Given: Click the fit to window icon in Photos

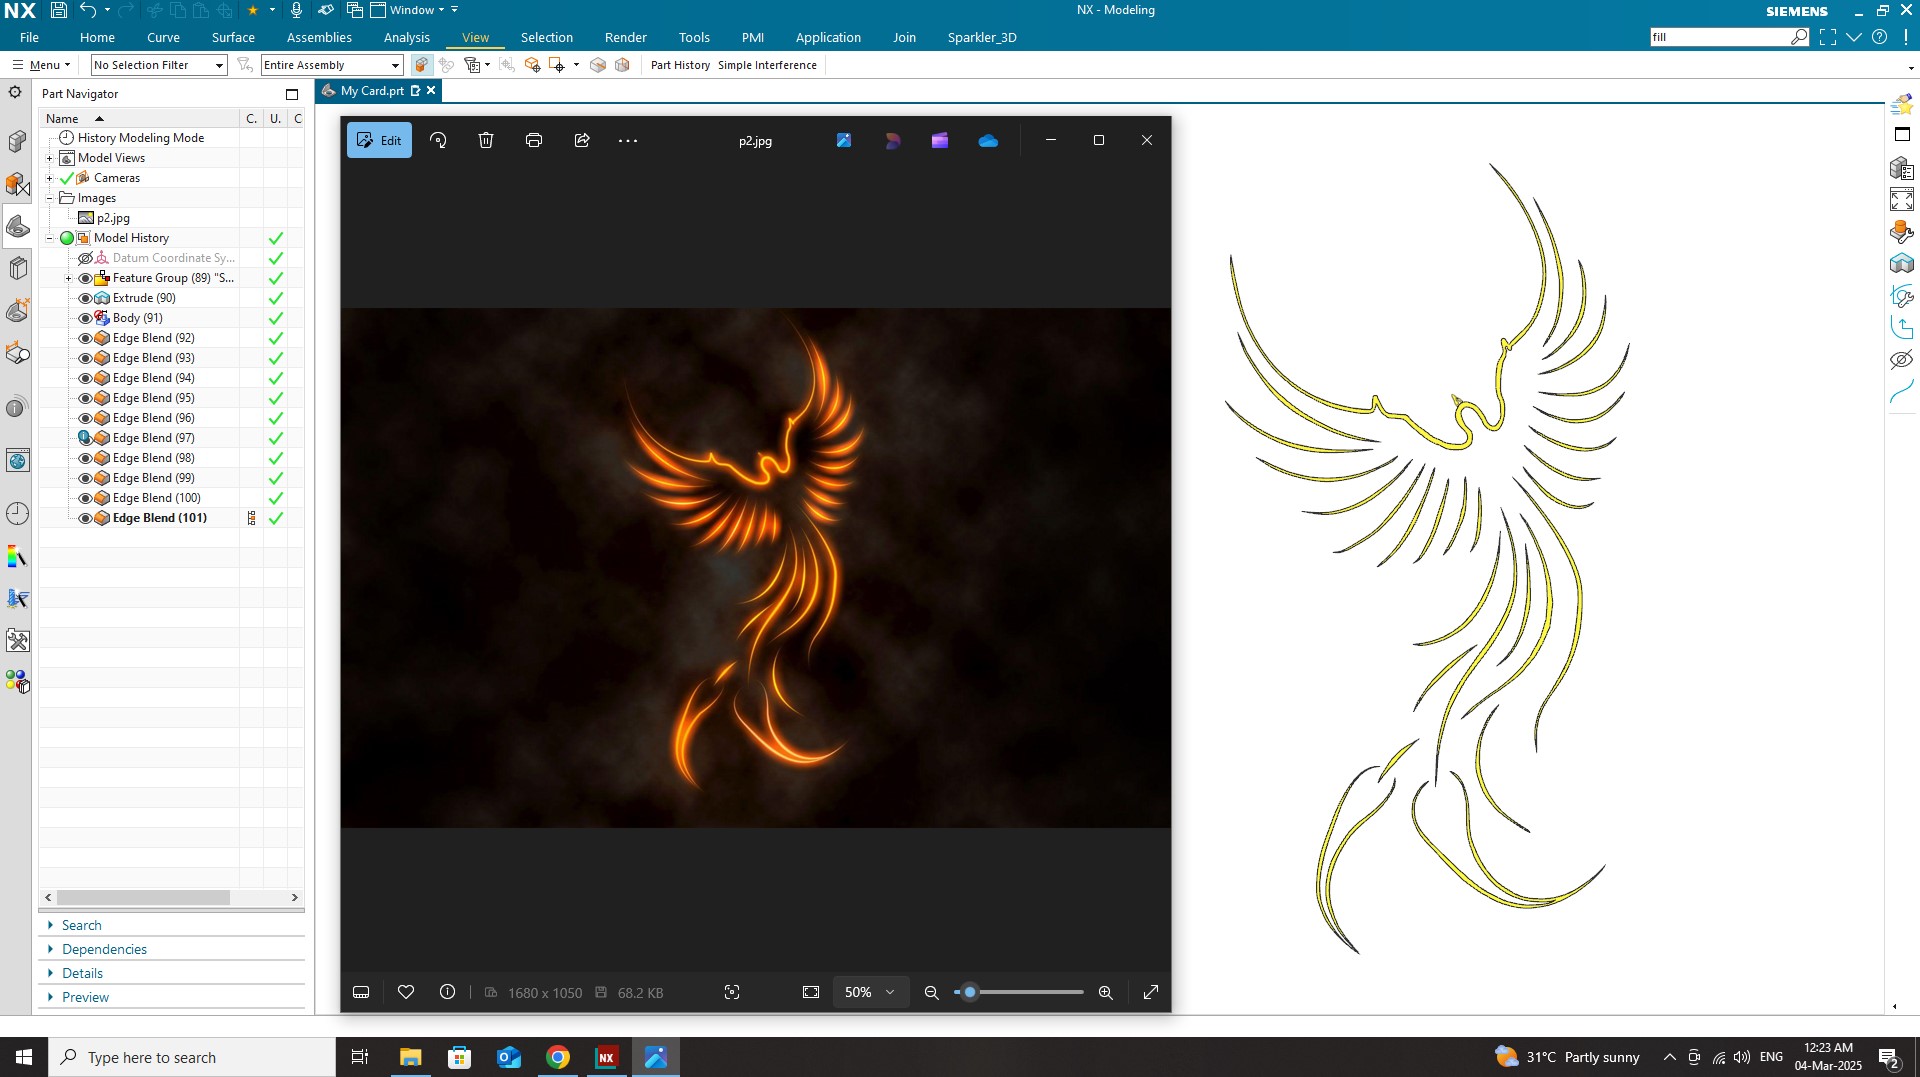Looking at the screenshot, I should pyautogui.click(x=811, y=992).
